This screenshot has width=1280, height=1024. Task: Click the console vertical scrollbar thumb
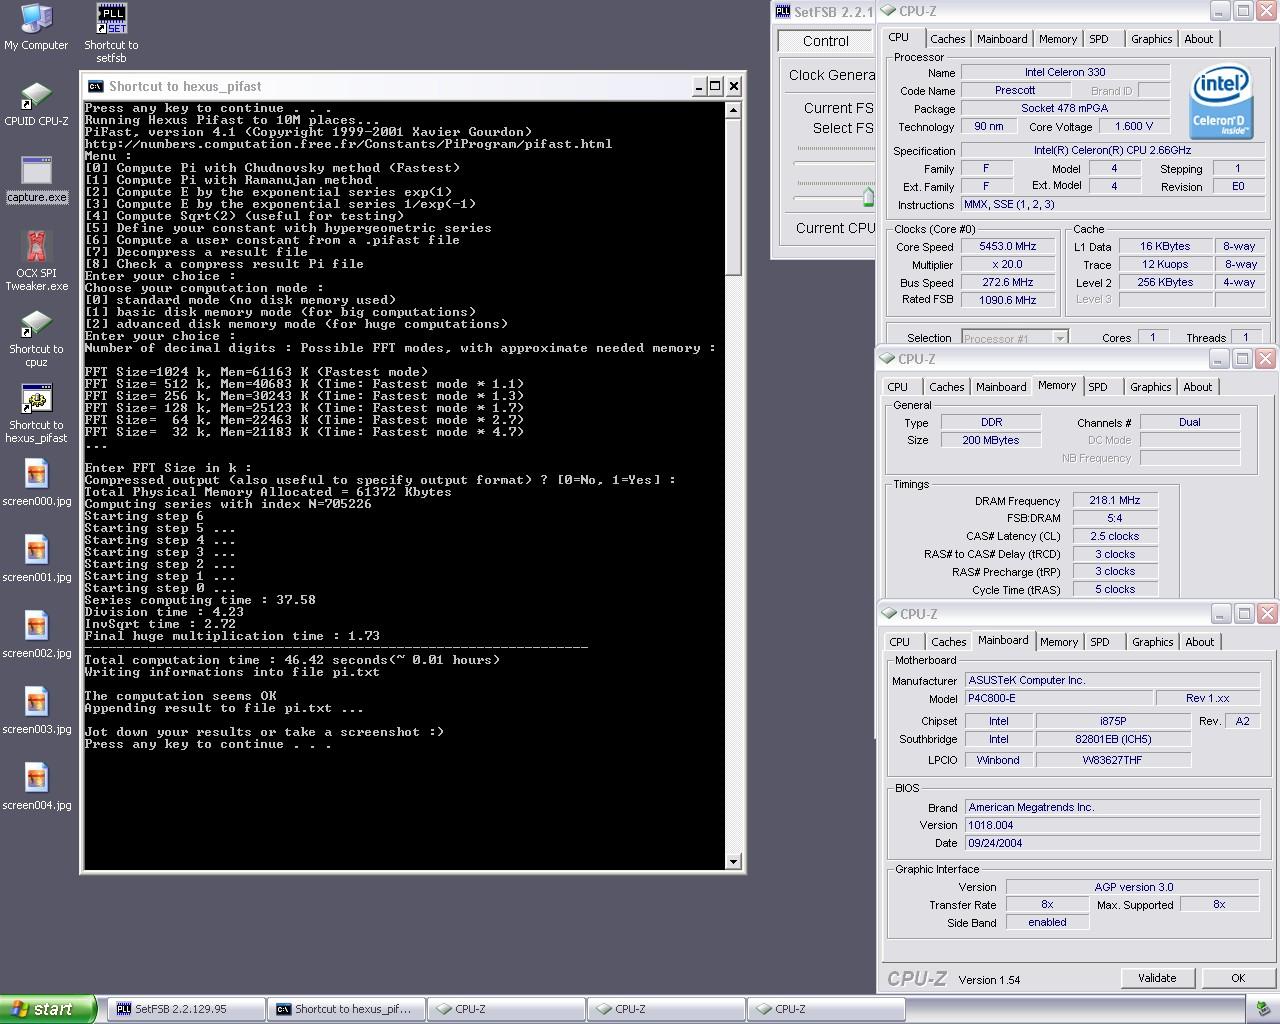733,197
